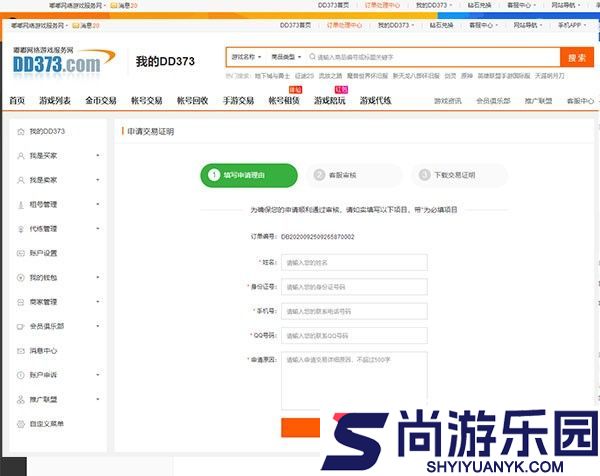Click the 代练管理 sidebar icon
600x476 pixels.
point(21,229)
